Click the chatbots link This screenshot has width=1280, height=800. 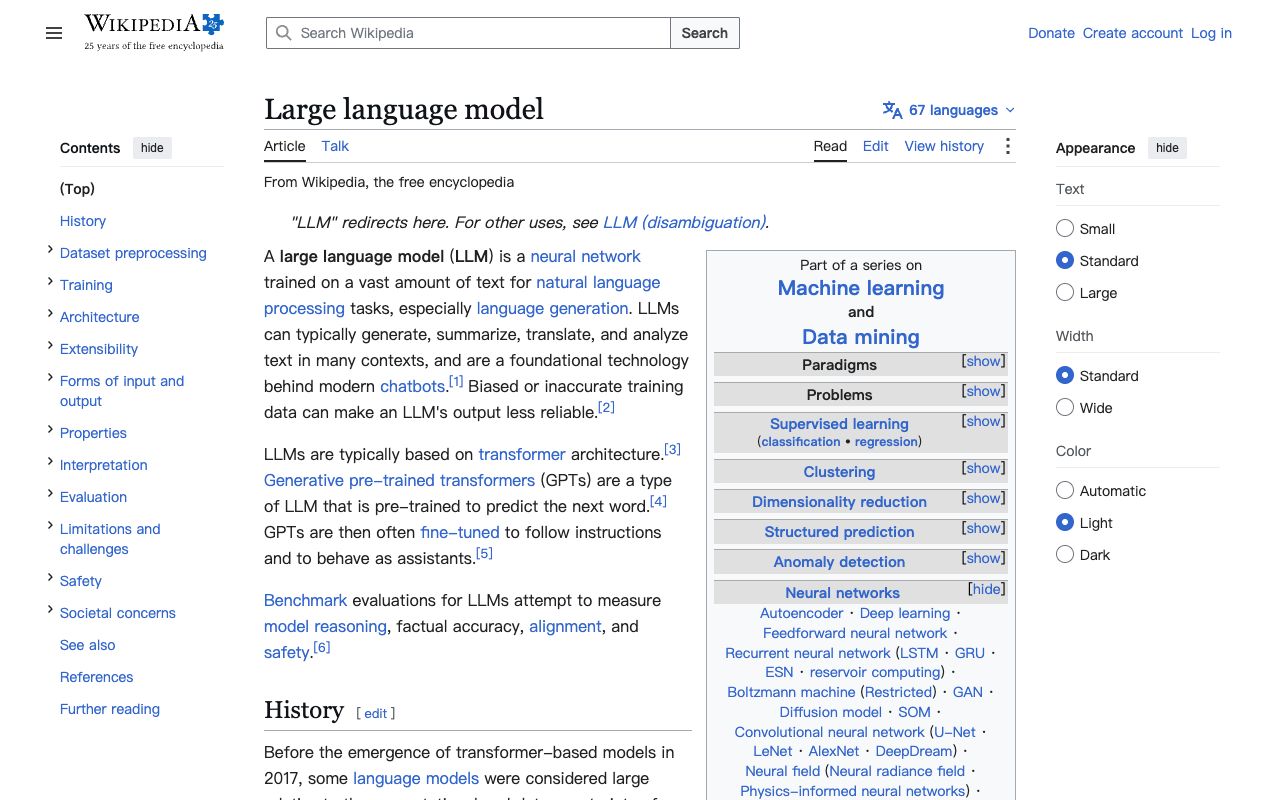pos(412,386)
